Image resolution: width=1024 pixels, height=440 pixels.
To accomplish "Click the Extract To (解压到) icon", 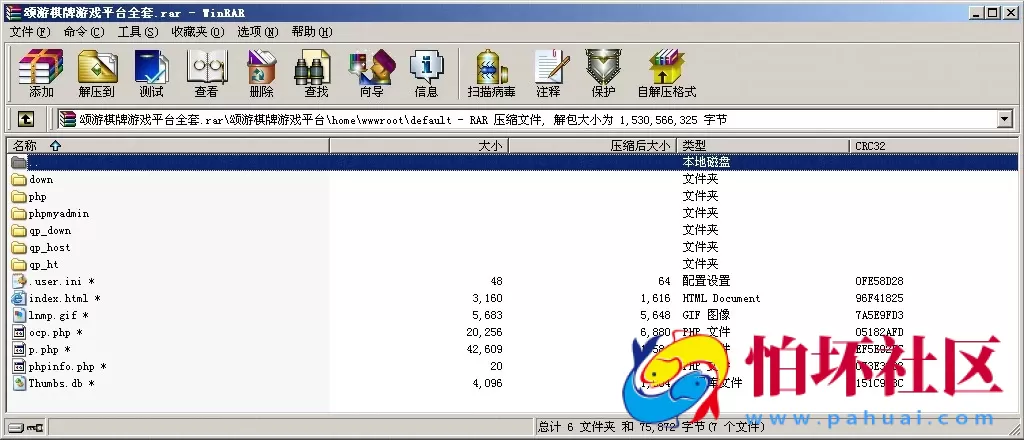I will [x=97, y=73].
